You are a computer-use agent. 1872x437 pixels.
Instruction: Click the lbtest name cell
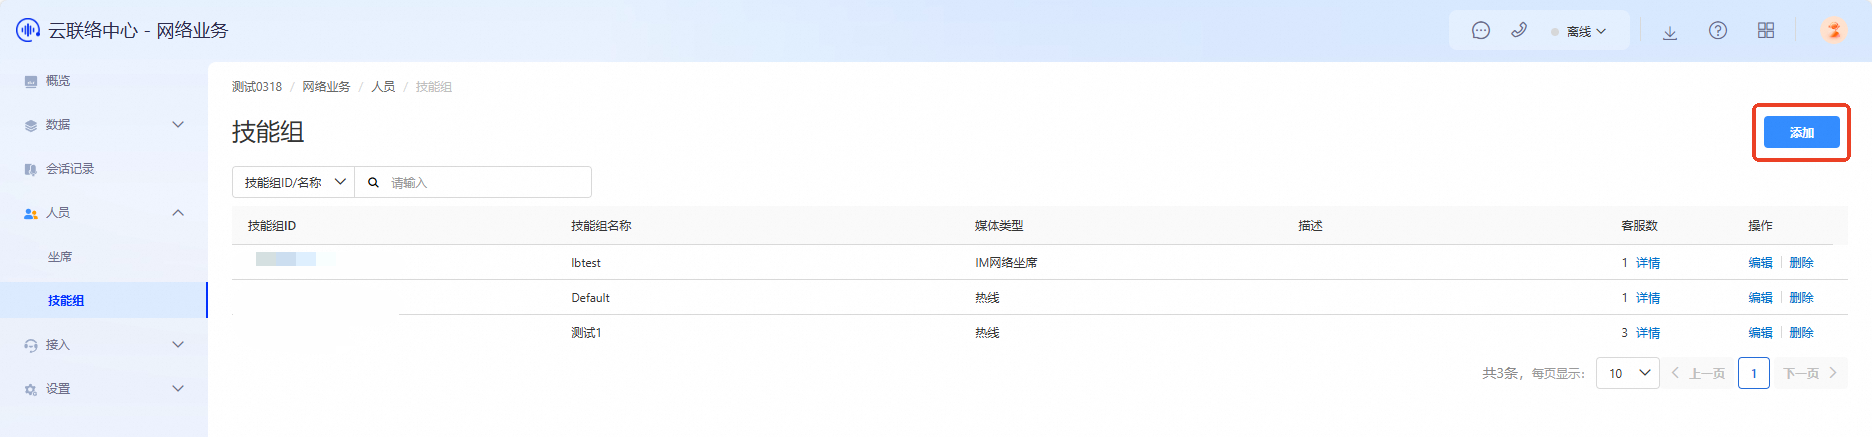(586, 263)
